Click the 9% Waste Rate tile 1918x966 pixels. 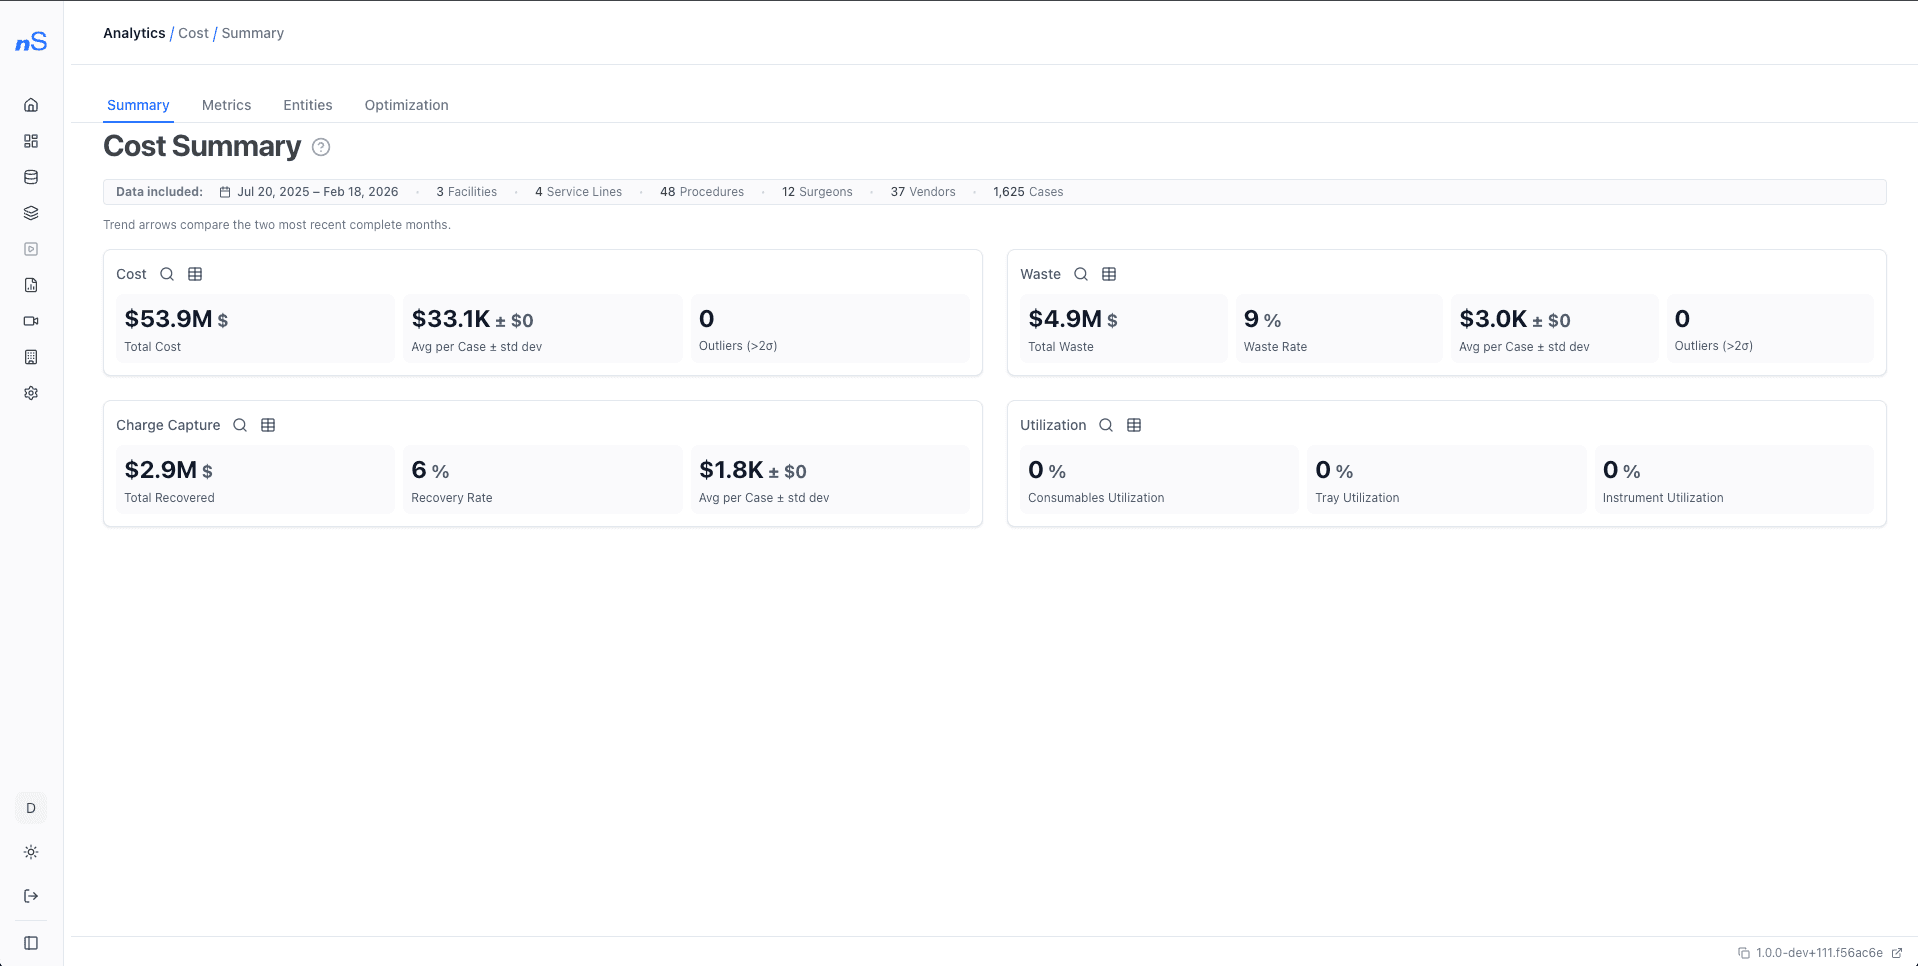tap(1339, 329)
